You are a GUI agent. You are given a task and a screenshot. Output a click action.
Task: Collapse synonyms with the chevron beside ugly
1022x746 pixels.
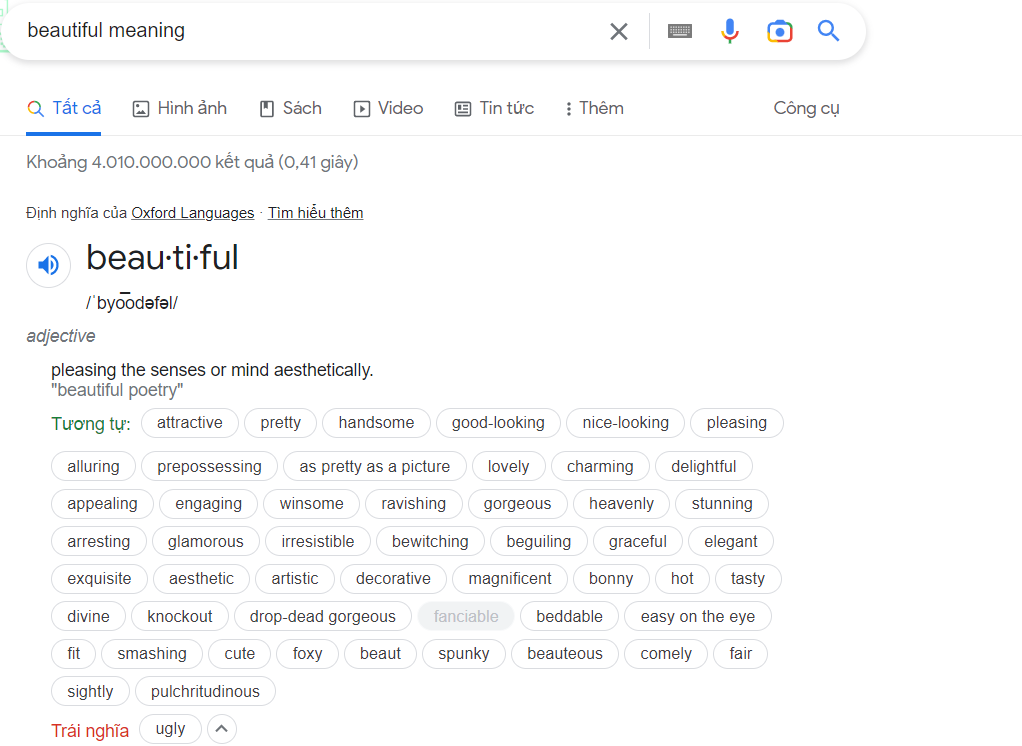pyautogui.click(x=222, y=729)
